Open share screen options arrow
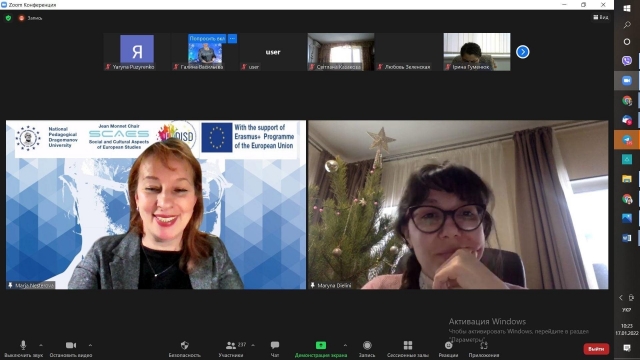 tap(345, 345)
